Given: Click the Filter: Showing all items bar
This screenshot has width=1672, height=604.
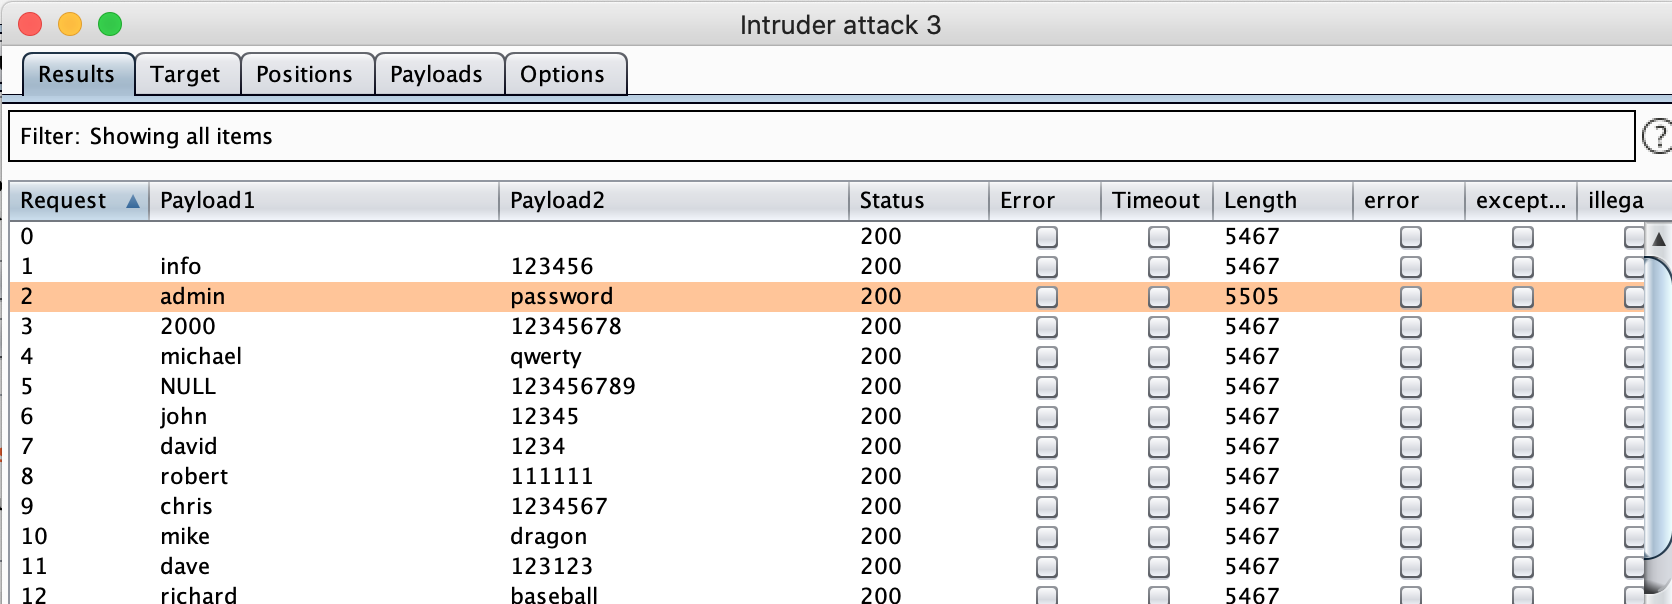Looking at the screenshot, I should pyautogui.click(x=822, y=136).
